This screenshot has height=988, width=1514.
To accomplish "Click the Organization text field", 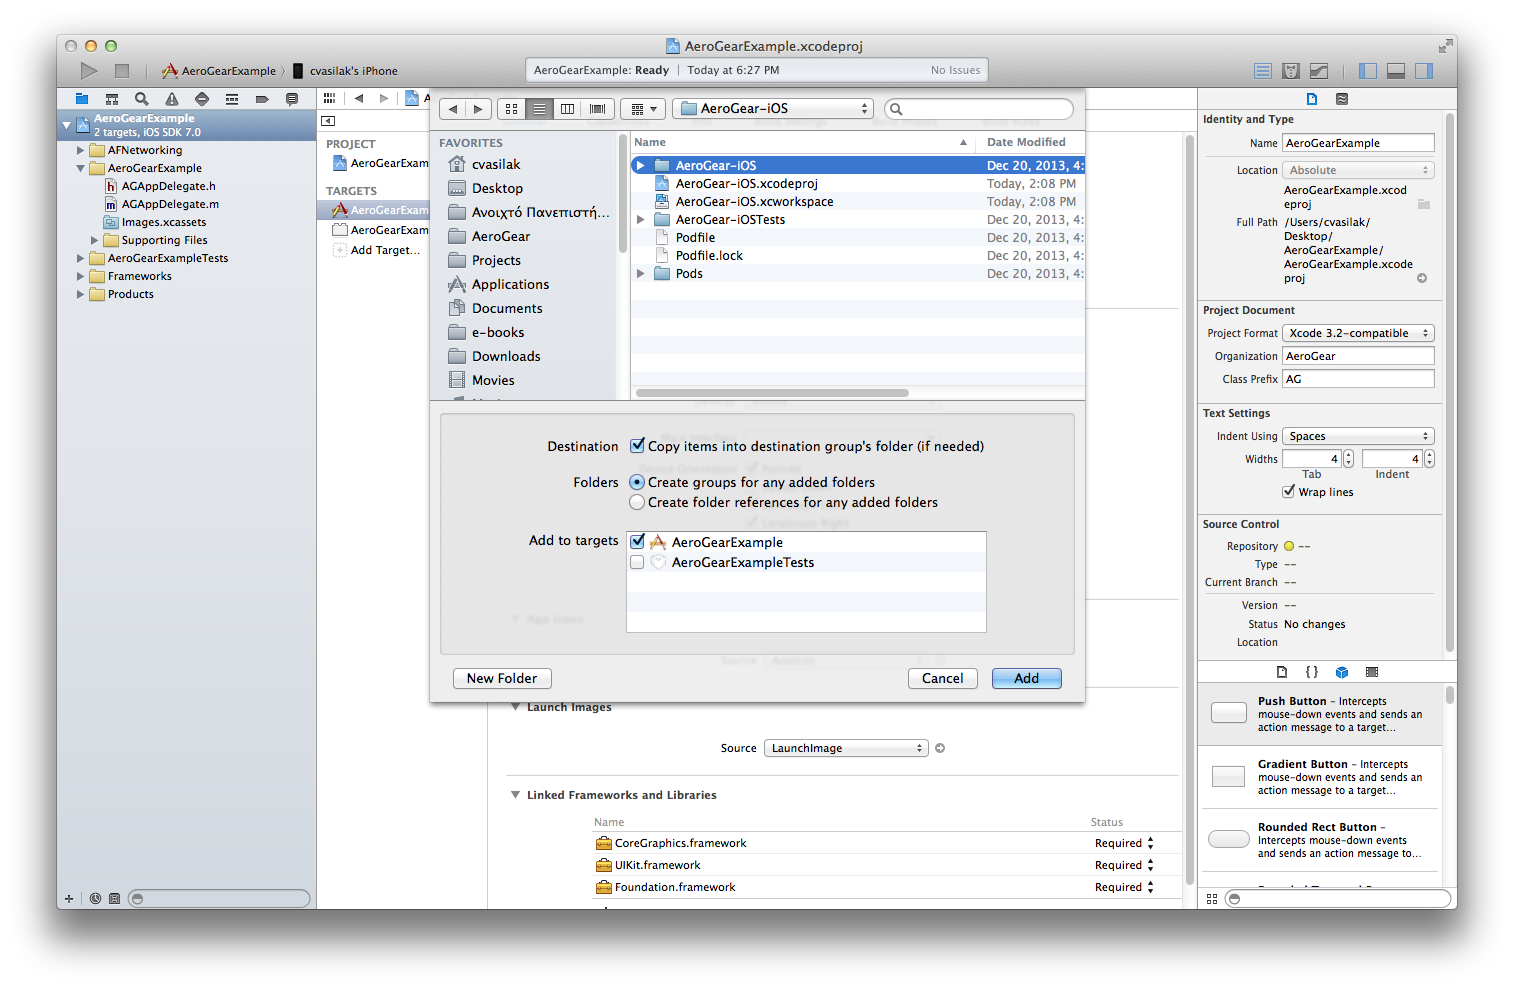I will point(1358,356).
